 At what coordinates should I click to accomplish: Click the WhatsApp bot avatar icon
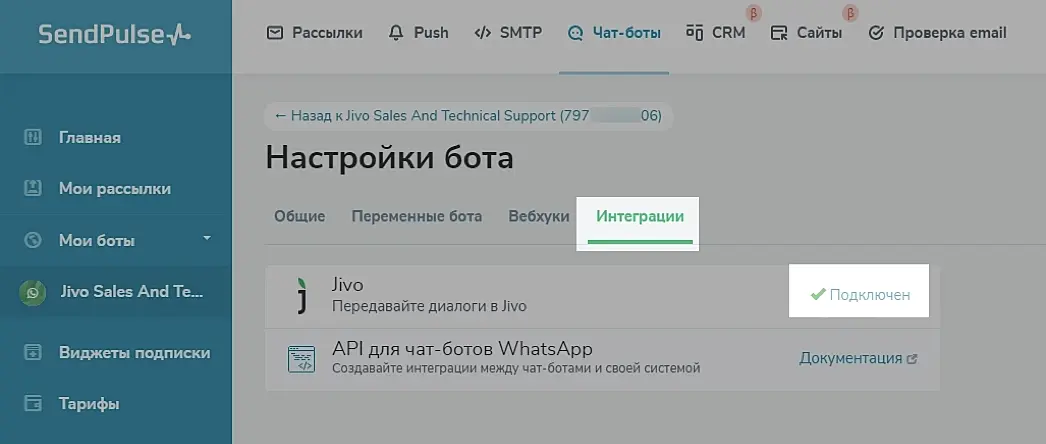pos(32,292)
